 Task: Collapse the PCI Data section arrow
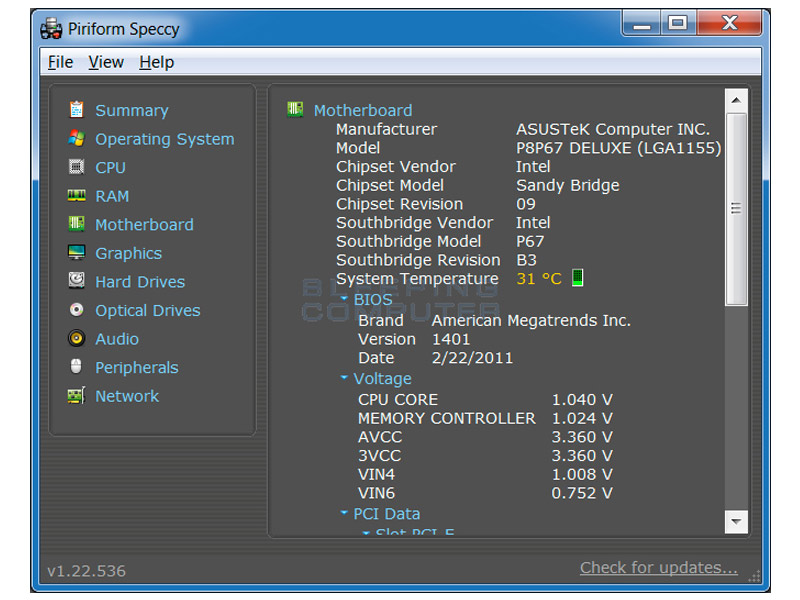pyautogui.click(x=344, y=512)
